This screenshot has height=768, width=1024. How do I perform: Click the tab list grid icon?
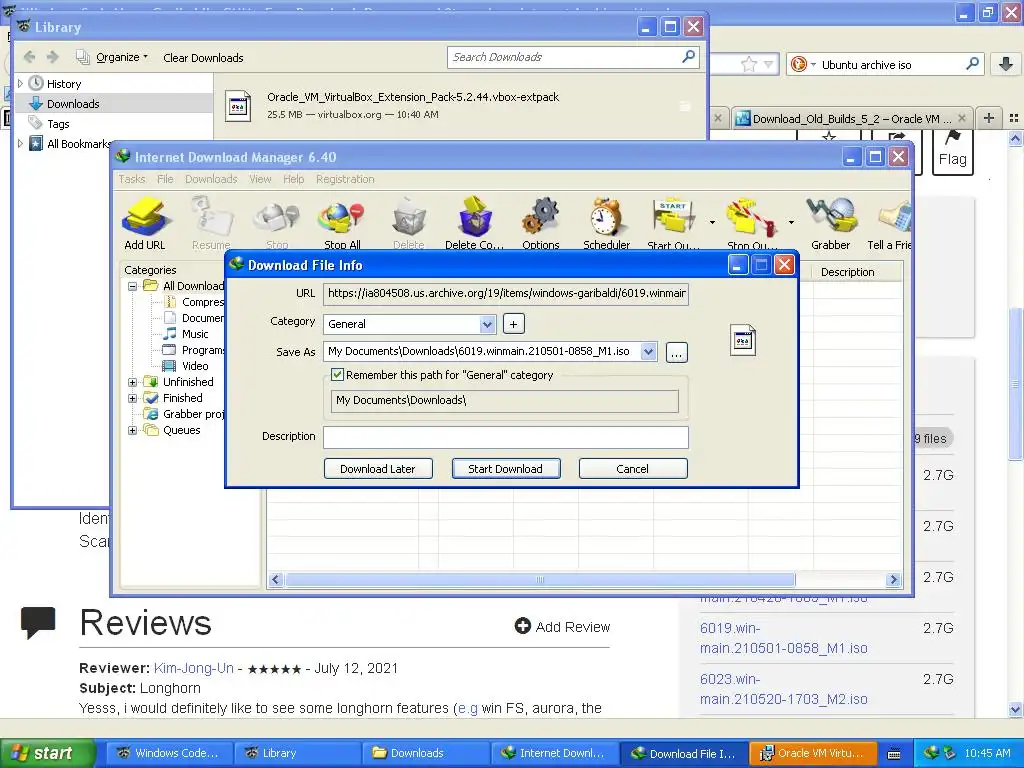pos(1014,118)
